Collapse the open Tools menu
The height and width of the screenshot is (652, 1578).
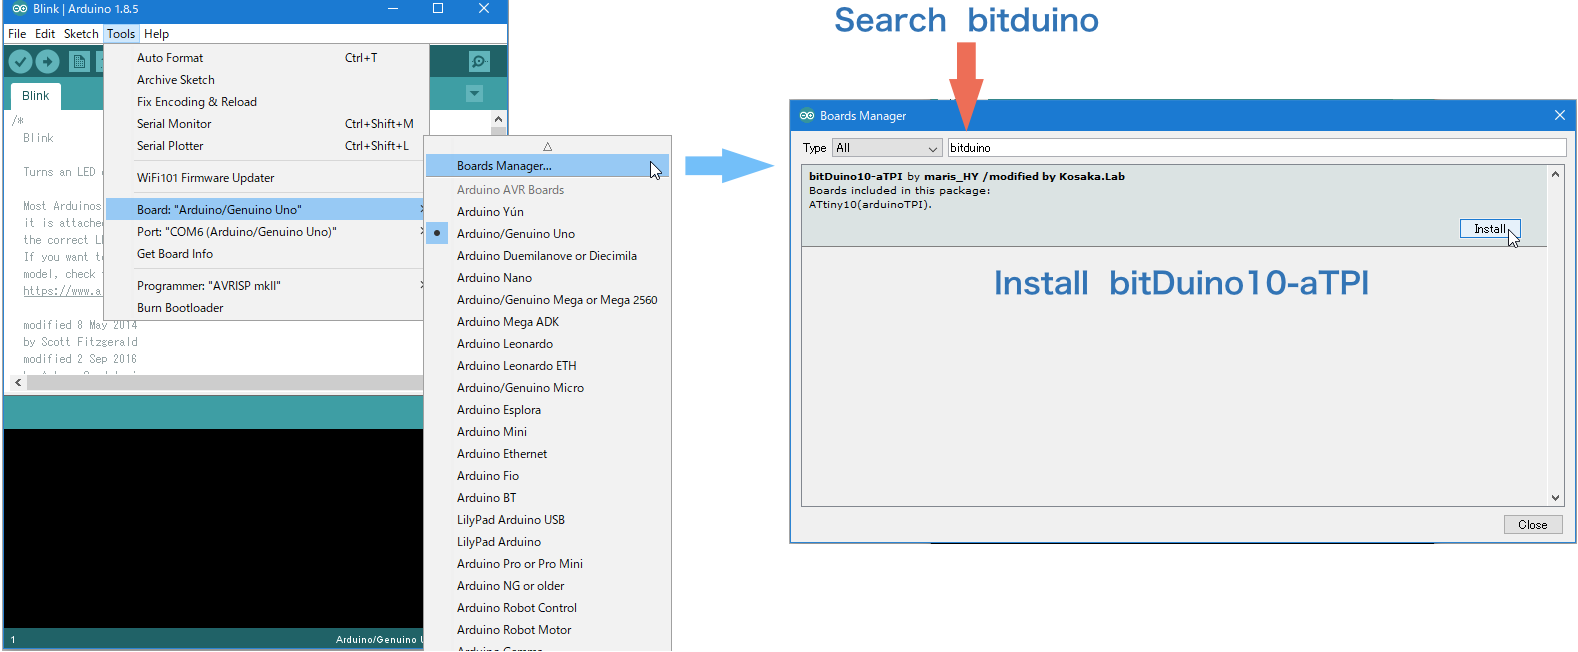click(121, 34)
